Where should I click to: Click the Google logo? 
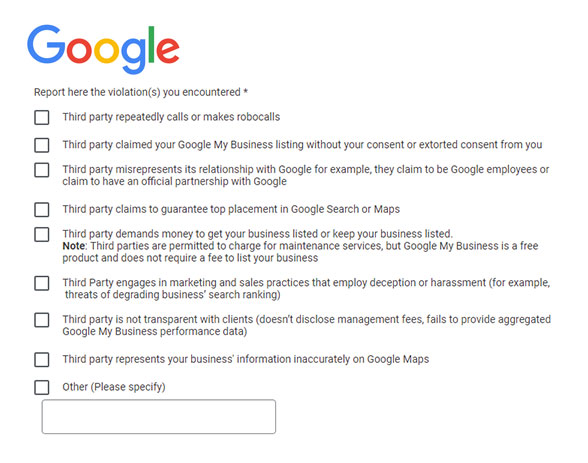pos(103,49)
